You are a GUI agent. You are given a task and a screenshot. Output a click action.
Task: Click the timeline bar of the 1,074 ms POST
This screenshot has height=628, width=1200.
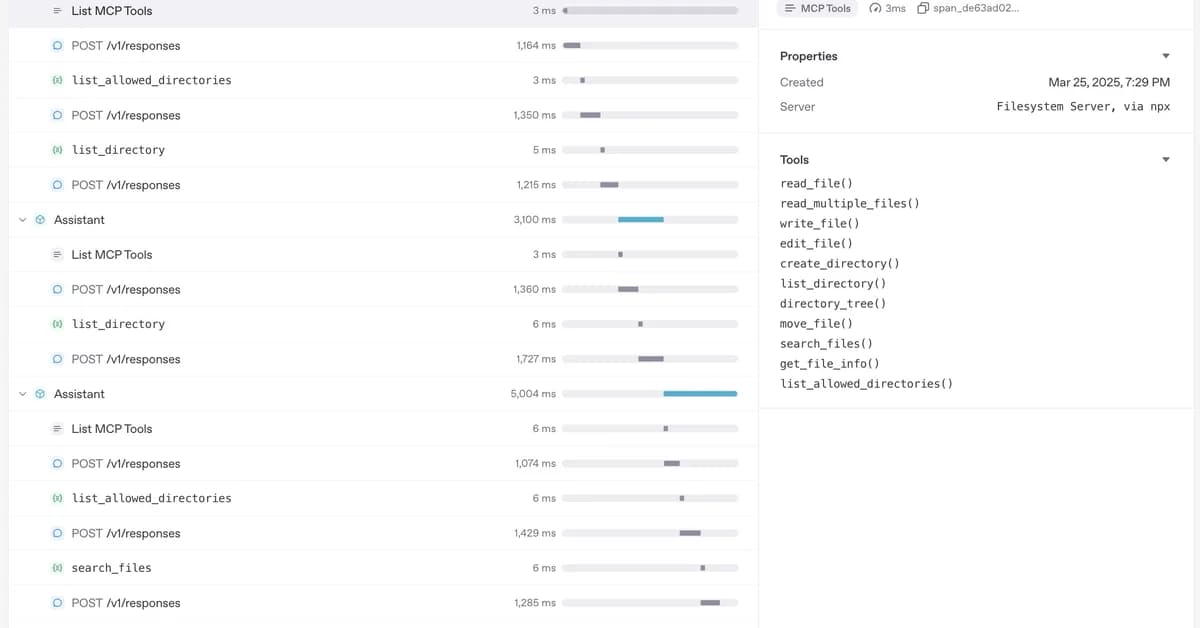pyautogui.click(x=672, y=464)
